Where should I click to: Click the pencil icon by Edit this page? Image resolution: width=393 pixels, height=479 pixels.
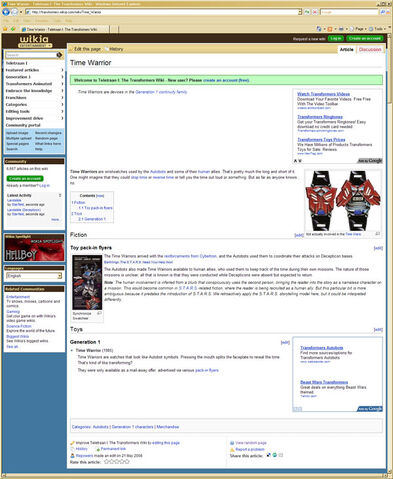coord(71,49)
